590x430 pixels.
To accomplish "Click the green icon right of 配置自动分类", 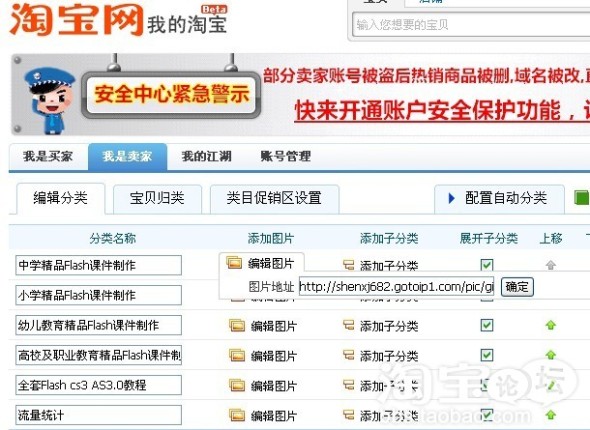I will point(582,198).
